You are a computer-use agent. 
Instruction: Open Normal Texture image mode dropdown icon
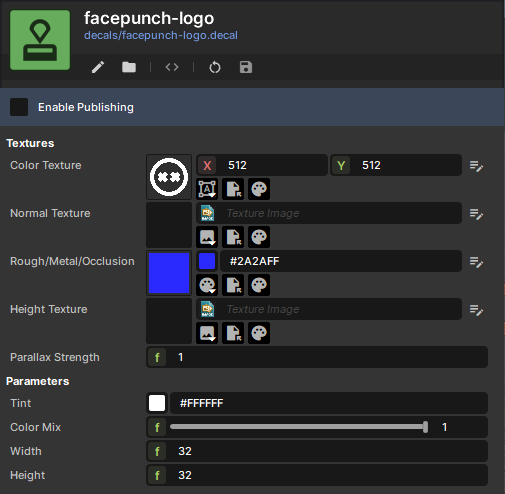tap(207, 237)
